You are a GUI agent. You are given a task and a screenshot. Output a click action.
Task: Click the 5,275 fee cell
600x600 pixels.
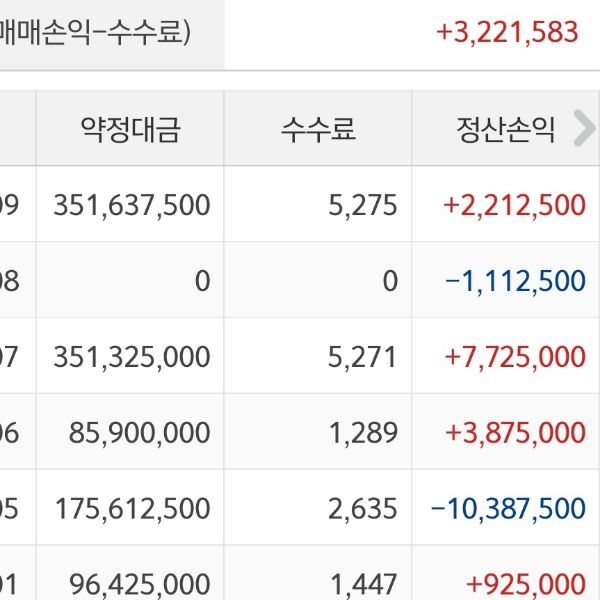[362, 205]
